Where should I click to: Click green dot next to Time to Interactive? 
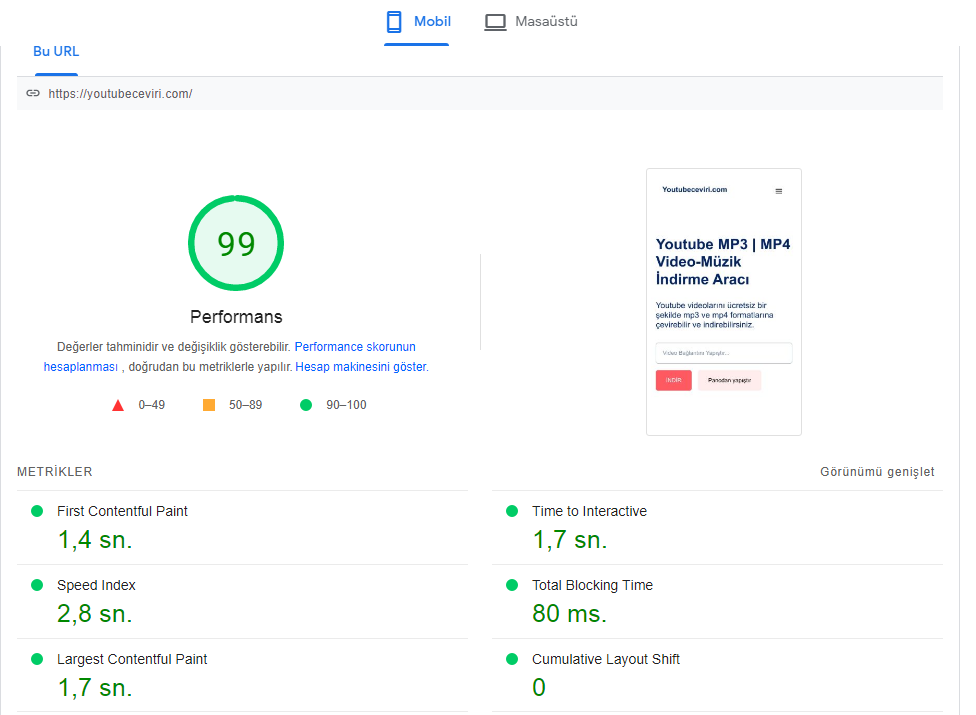coord(512,511)
